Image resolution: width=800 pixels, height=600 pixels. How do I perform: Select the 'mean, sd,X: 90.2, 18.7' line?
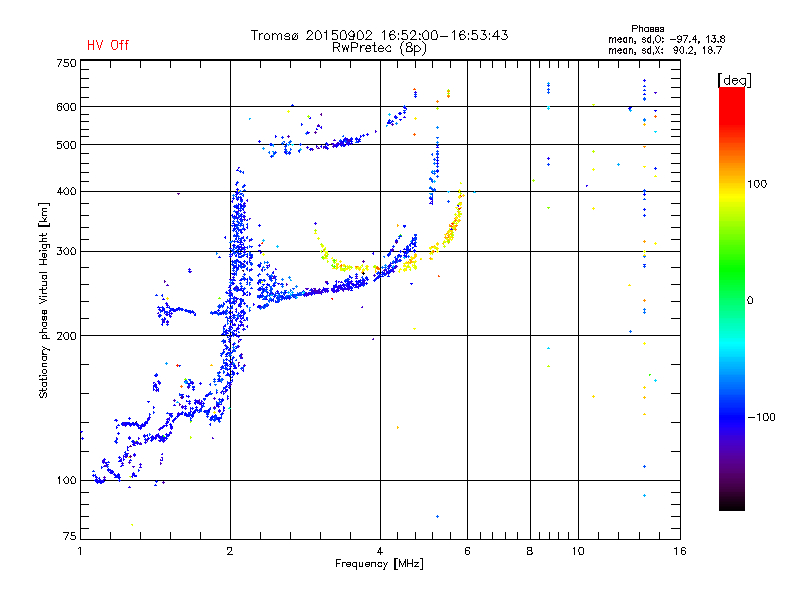pyautogui.click(x=665, y=50)
